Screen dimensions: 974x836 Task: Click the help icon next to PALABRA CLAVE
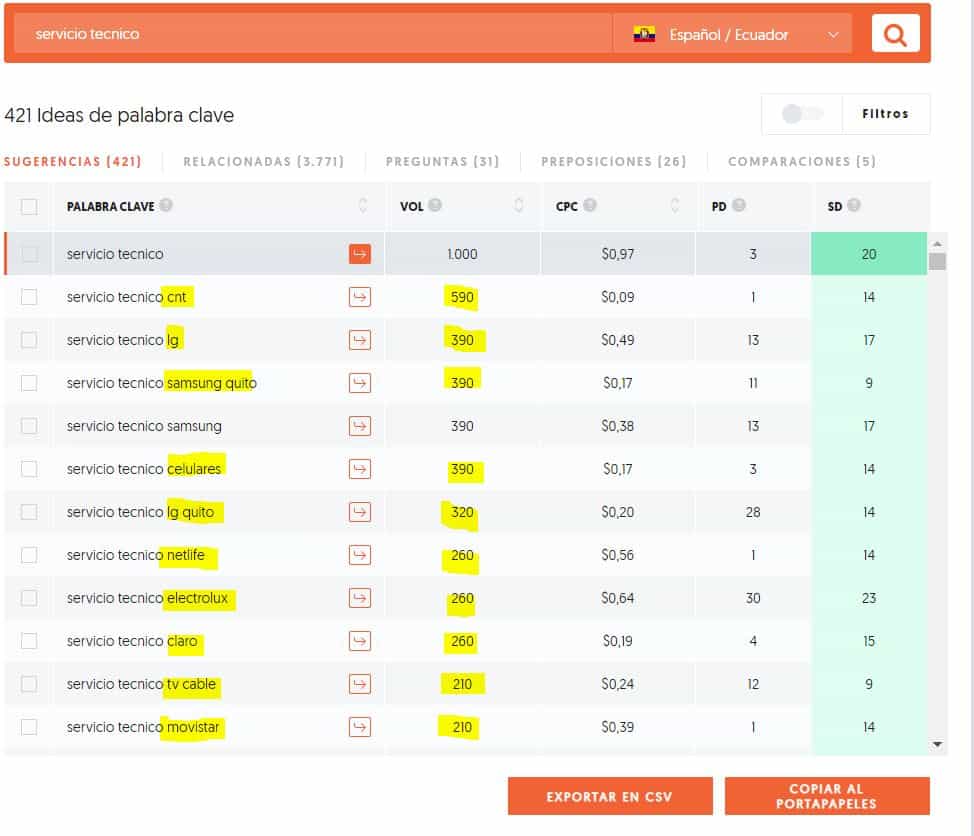click(x=166, y=205)
